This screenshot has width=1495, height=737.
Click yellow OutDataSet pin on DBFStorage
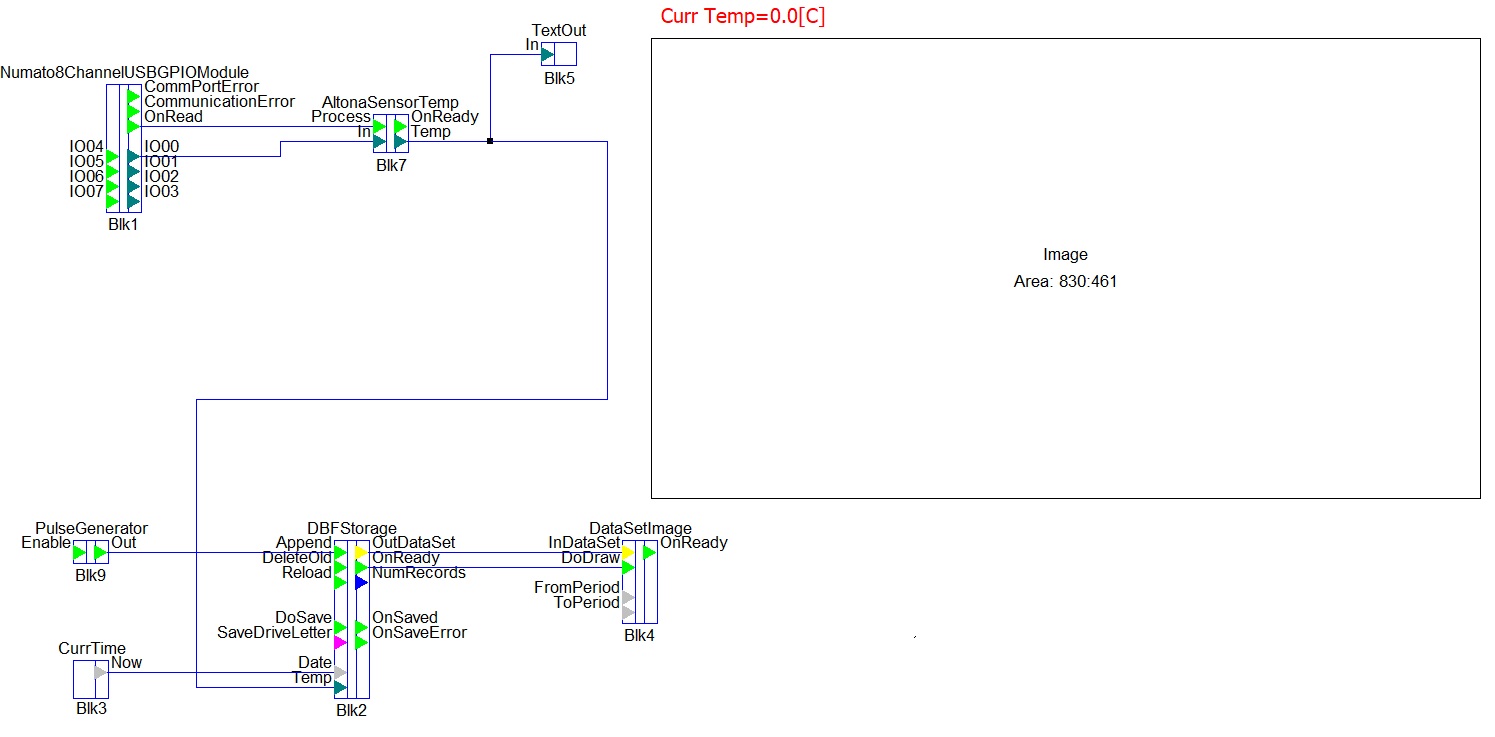(362, 552)
